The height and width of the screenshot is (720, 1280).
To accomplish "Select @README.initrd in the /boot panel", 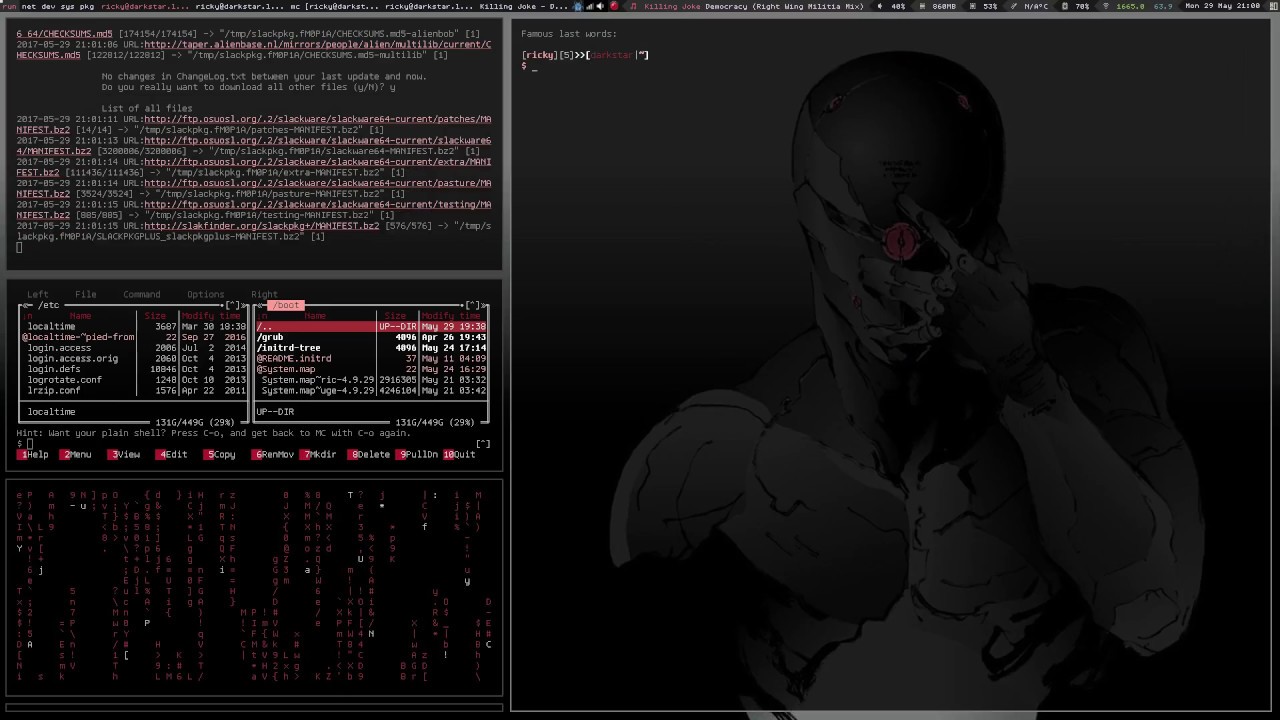I will (x=371, y=358).
